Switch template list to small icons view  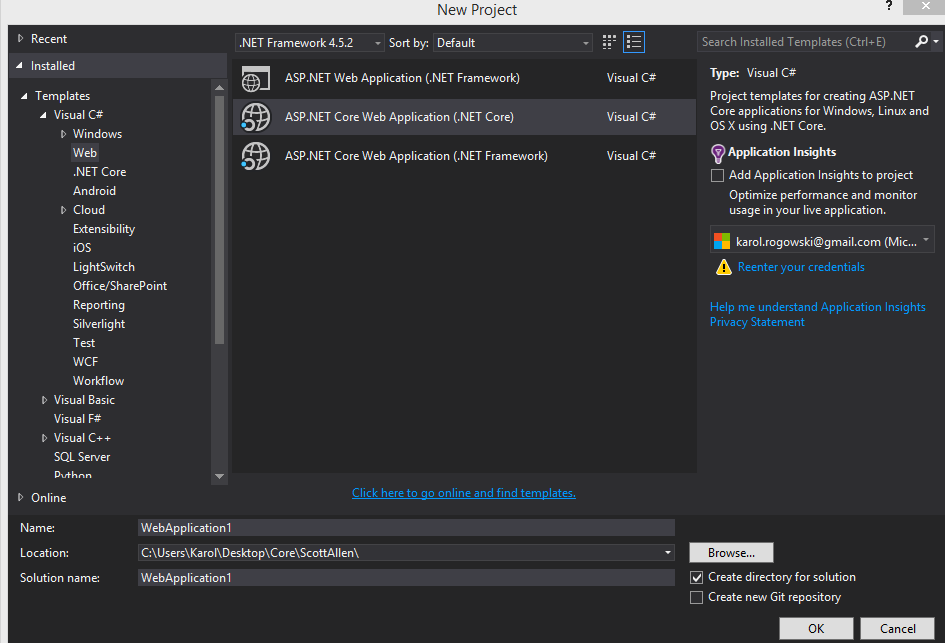(608, 42)
